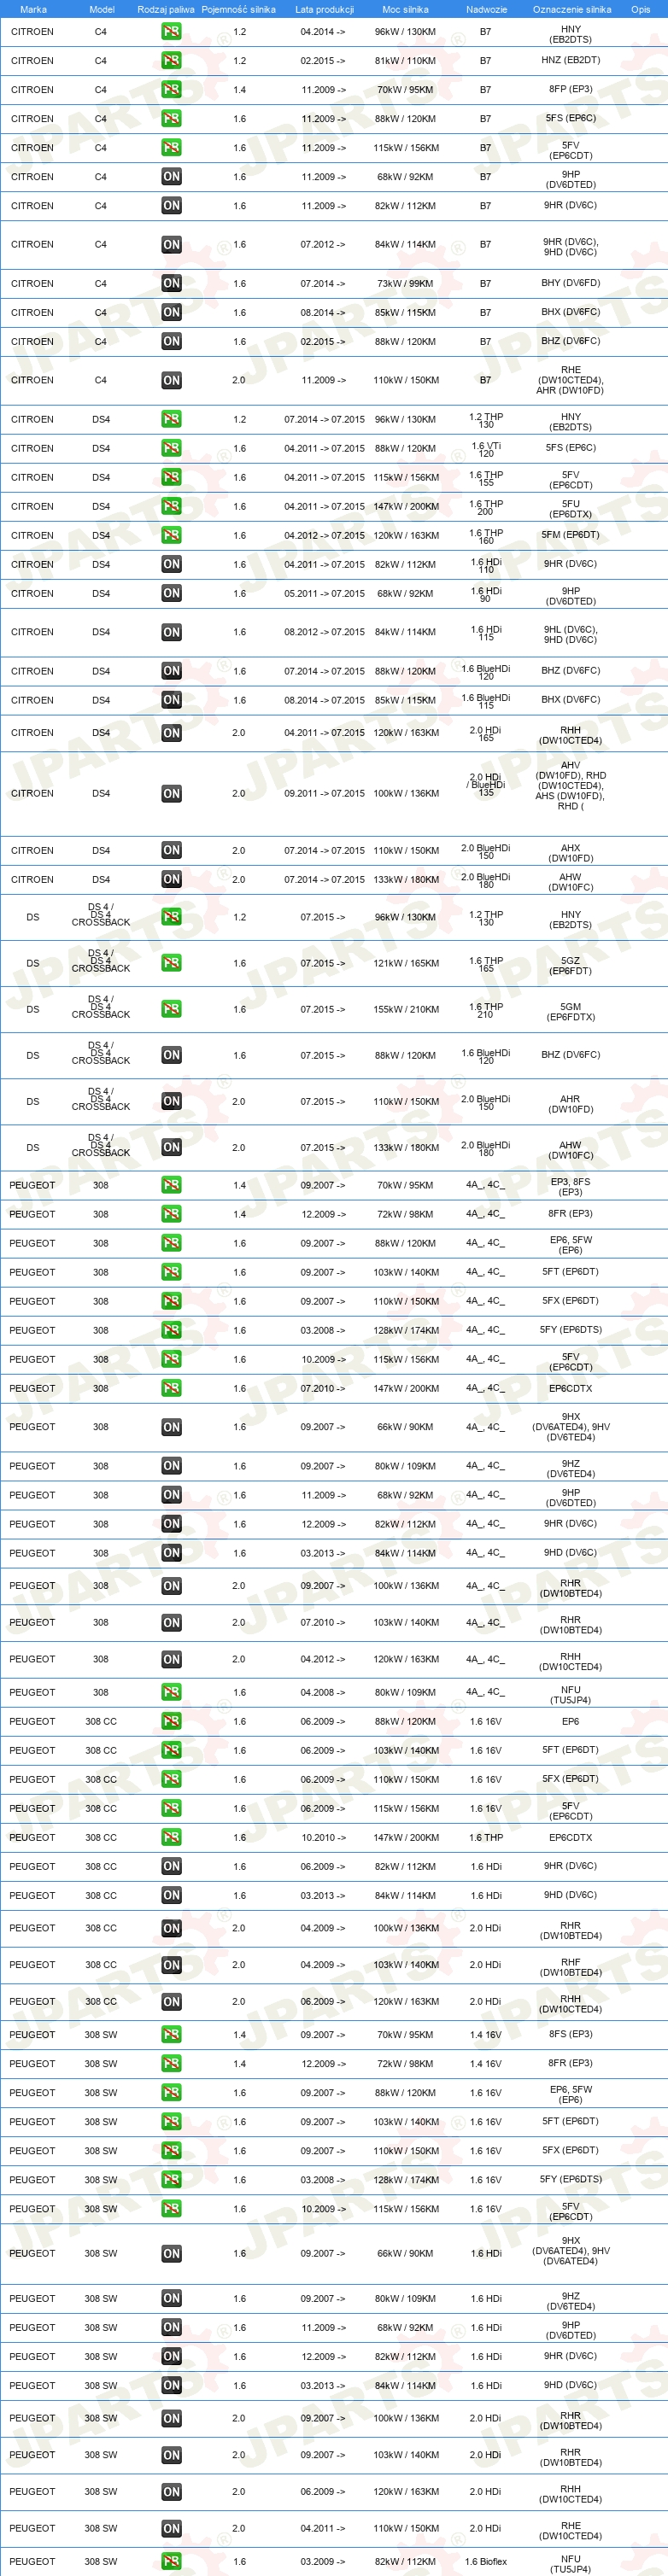The image size is (668, 2576).
Task: Click the Pojemność silnika column header
Action: [238, 9]
